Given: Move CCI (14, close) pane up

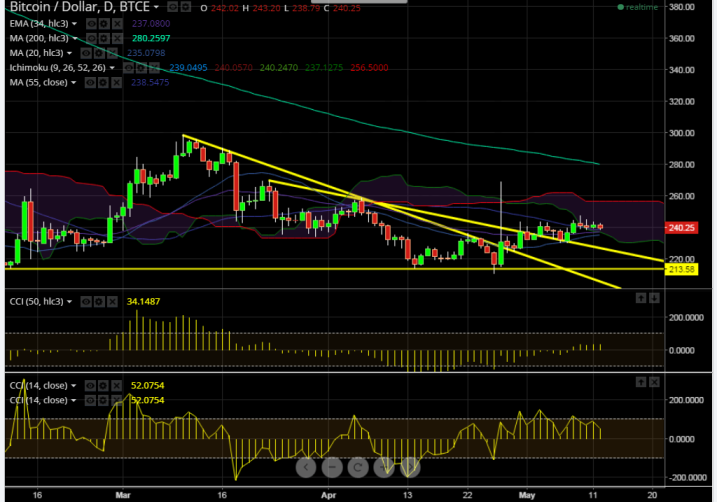Looking at the screenshot, I should (x=641, y=382).
